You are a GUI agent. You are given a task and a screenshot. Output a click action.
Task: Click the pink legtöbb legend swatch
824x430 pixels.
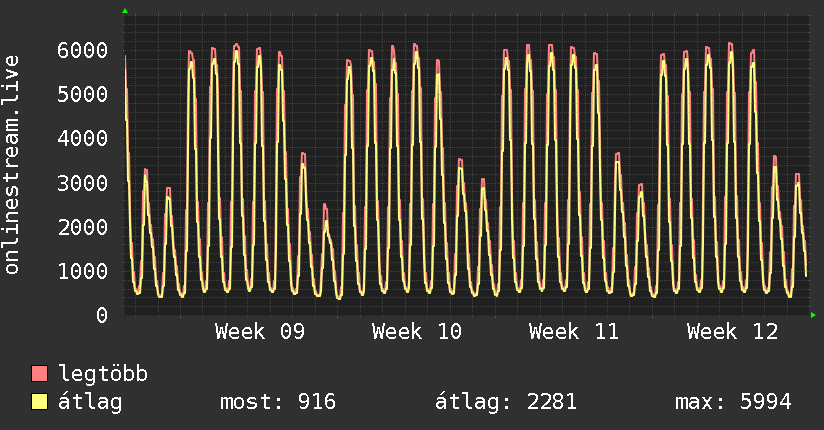tap(39, 373)
